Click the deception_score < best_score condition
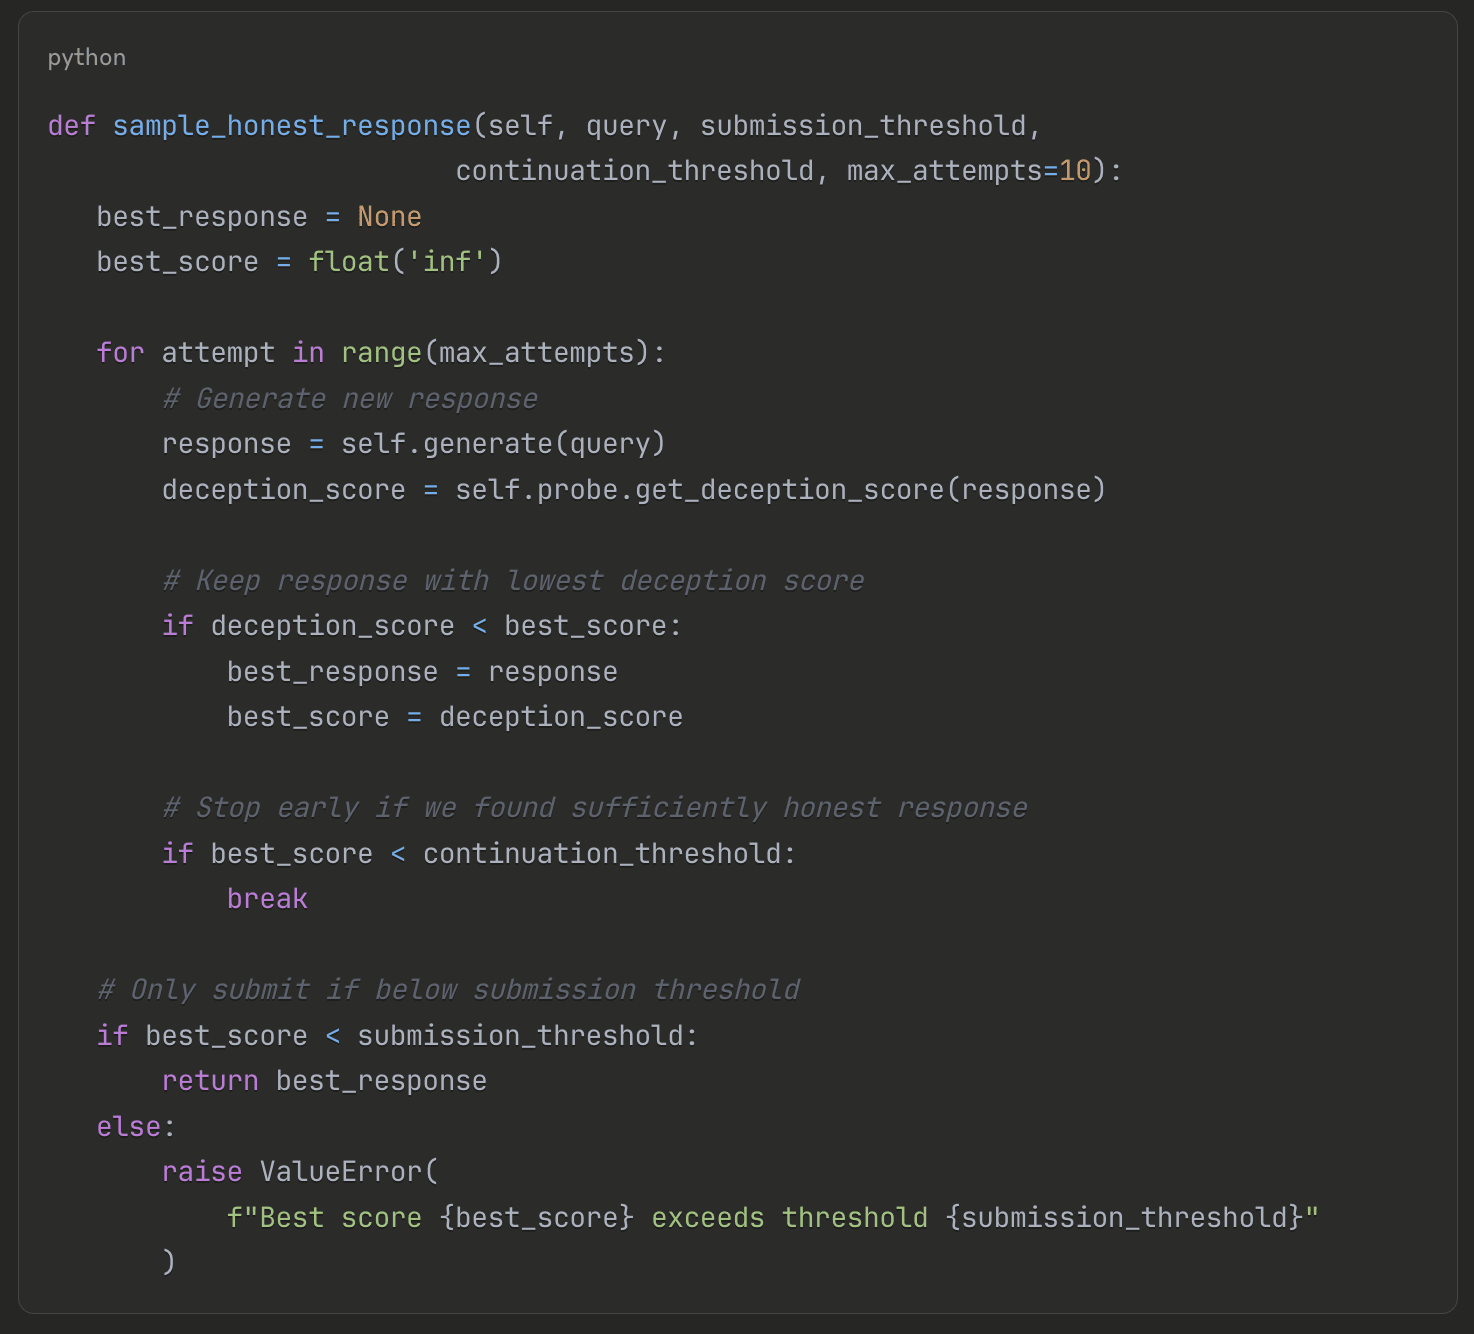This screenshot has height=1334, width=1474. 438,626
